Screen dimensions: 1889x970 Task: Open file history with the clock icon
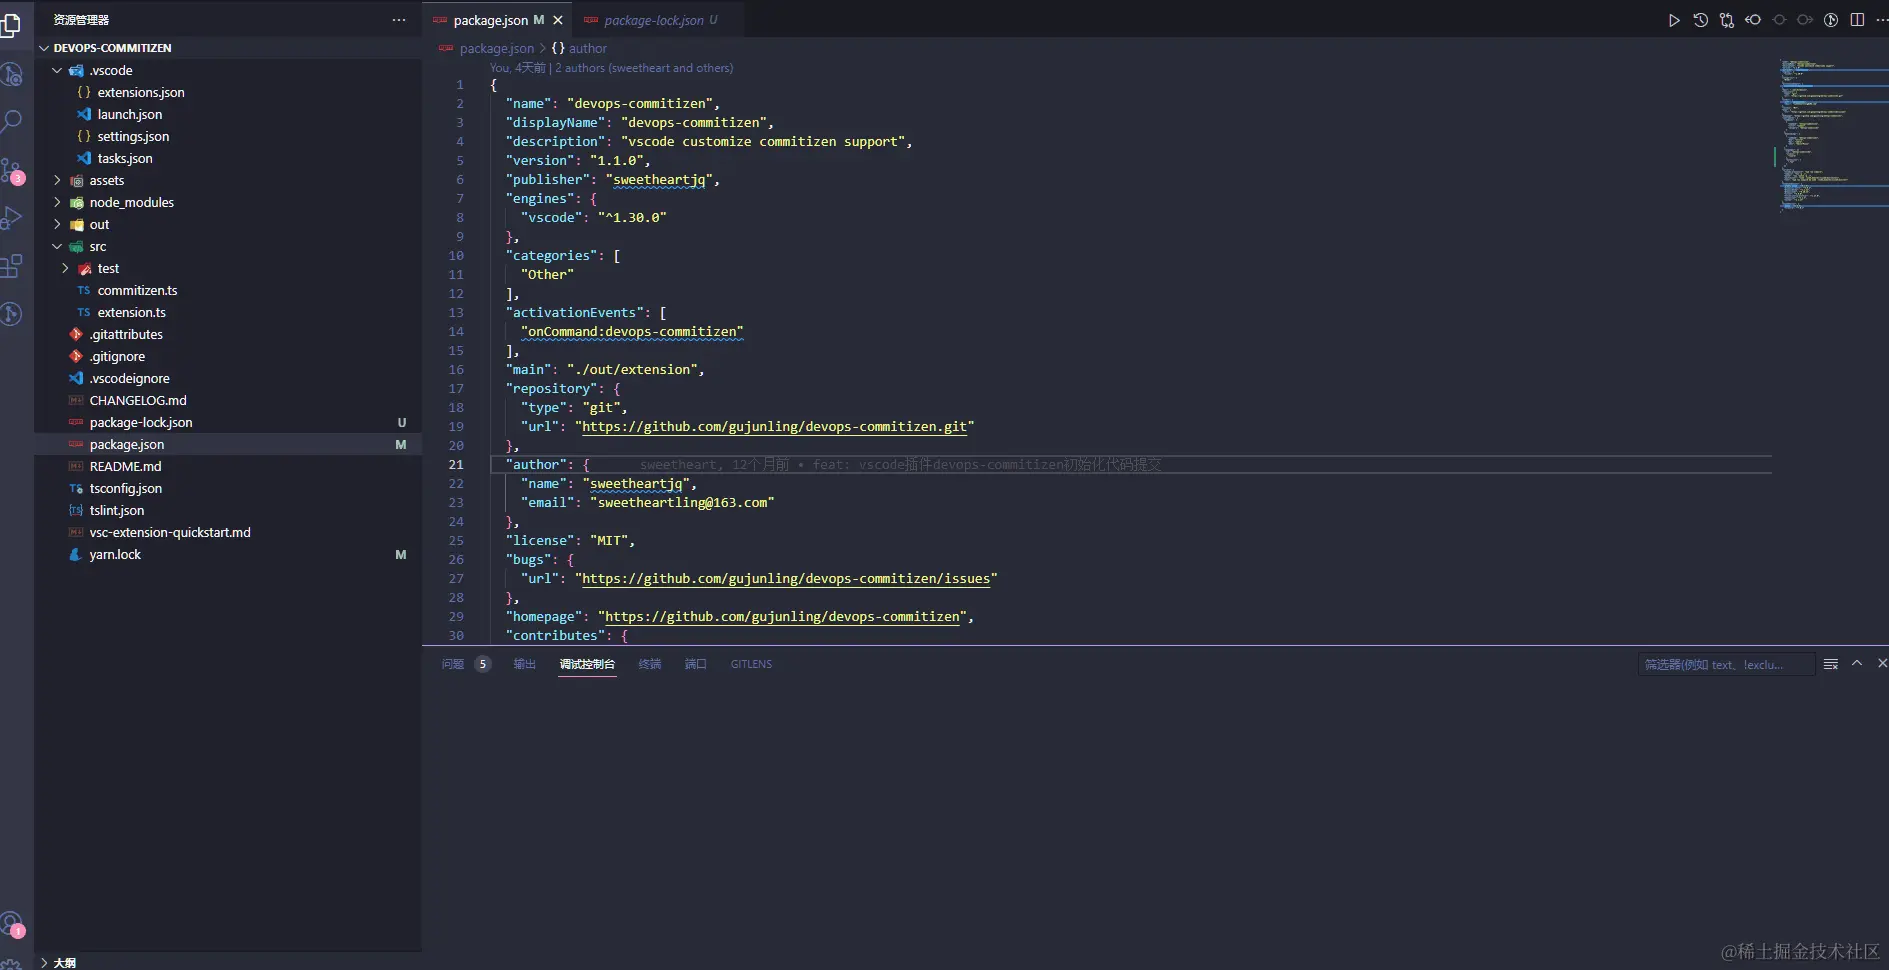[1700, 20]
